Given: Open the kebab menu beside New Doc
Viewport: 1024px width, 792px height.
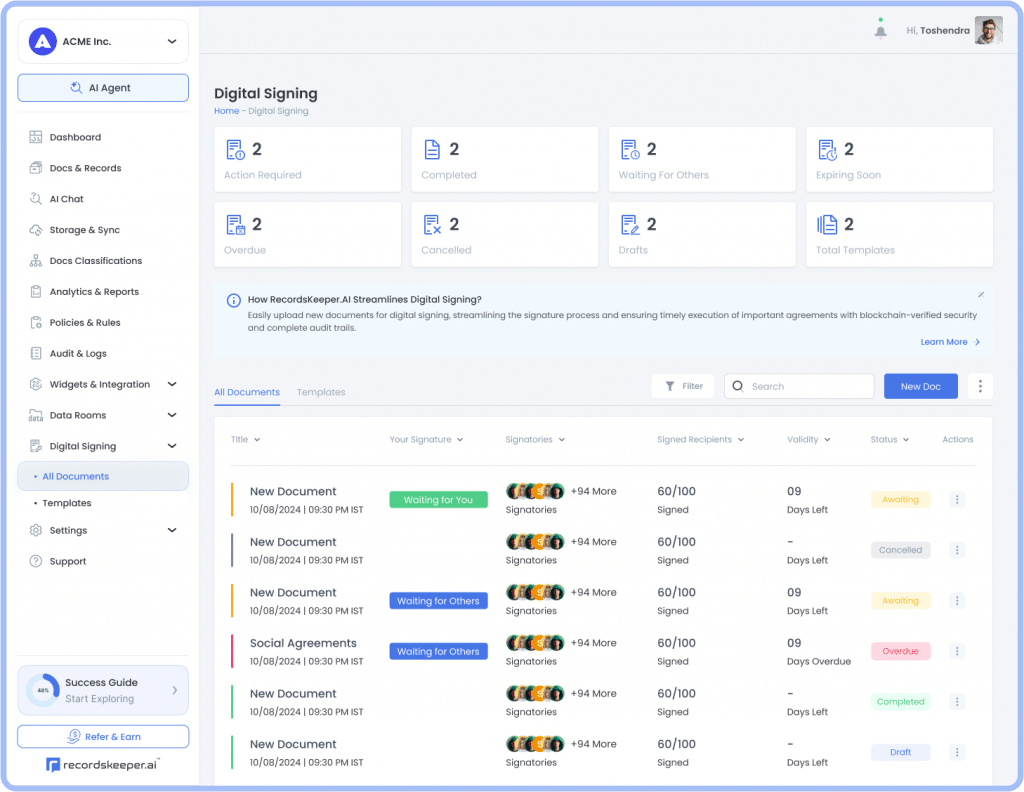Looking at the screenshot, I should pyautogui.click(x=980, y=385).
